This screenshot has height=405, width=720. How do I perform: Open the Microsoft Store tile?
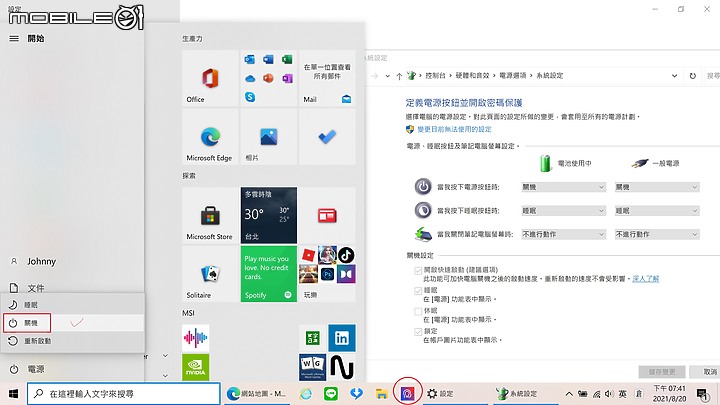210,215
